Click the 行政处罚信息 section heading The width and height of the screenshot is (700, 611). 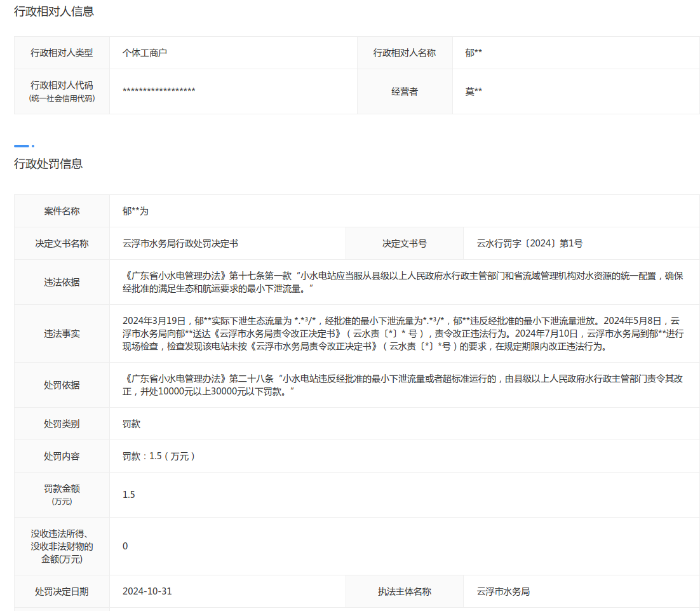tap(48, 164)
